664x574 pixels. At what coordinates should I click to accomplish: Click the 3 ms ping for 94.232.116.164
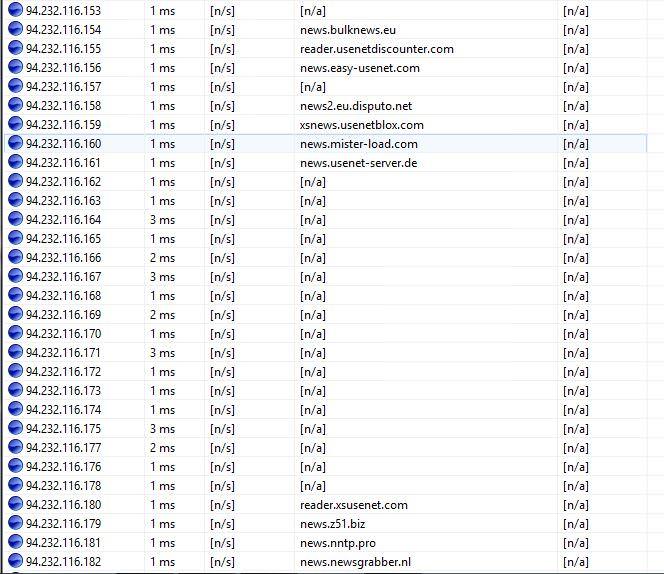click(162, 220)
